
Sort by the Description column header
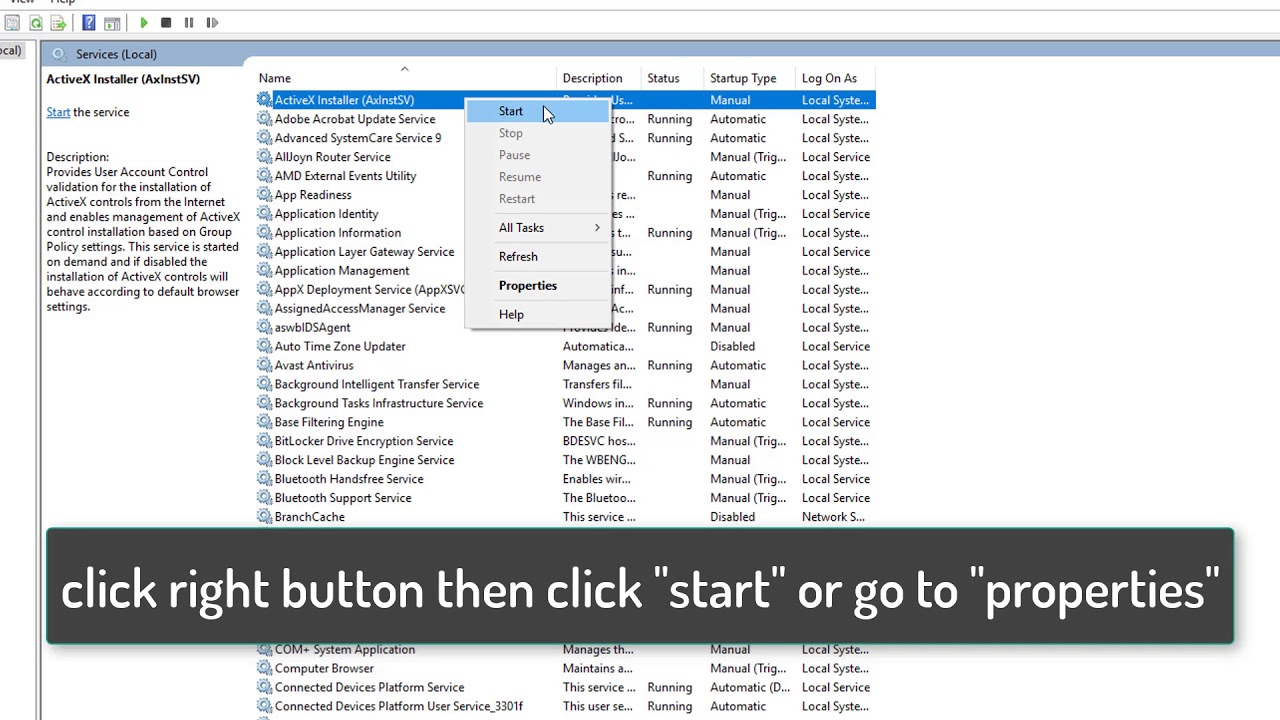[600, 78]
